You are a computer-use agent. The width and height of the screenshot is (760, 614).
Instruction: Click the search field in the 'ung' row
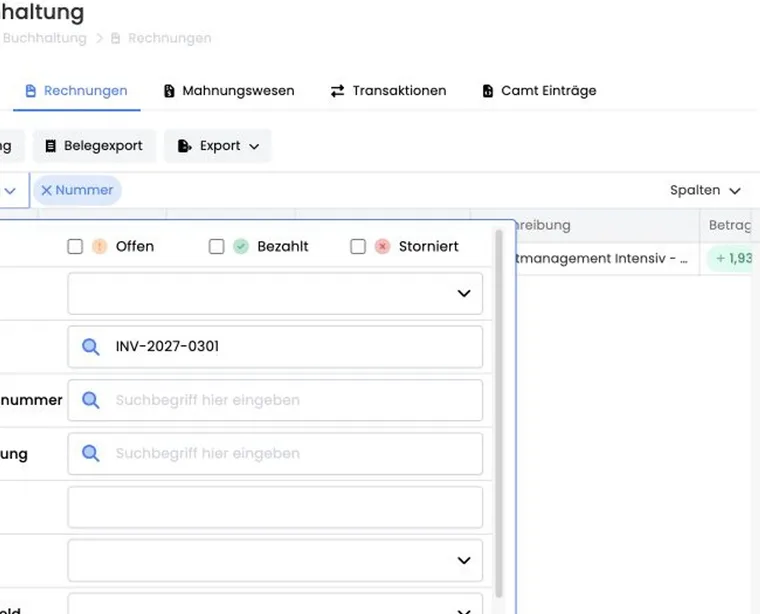point(275,454)
